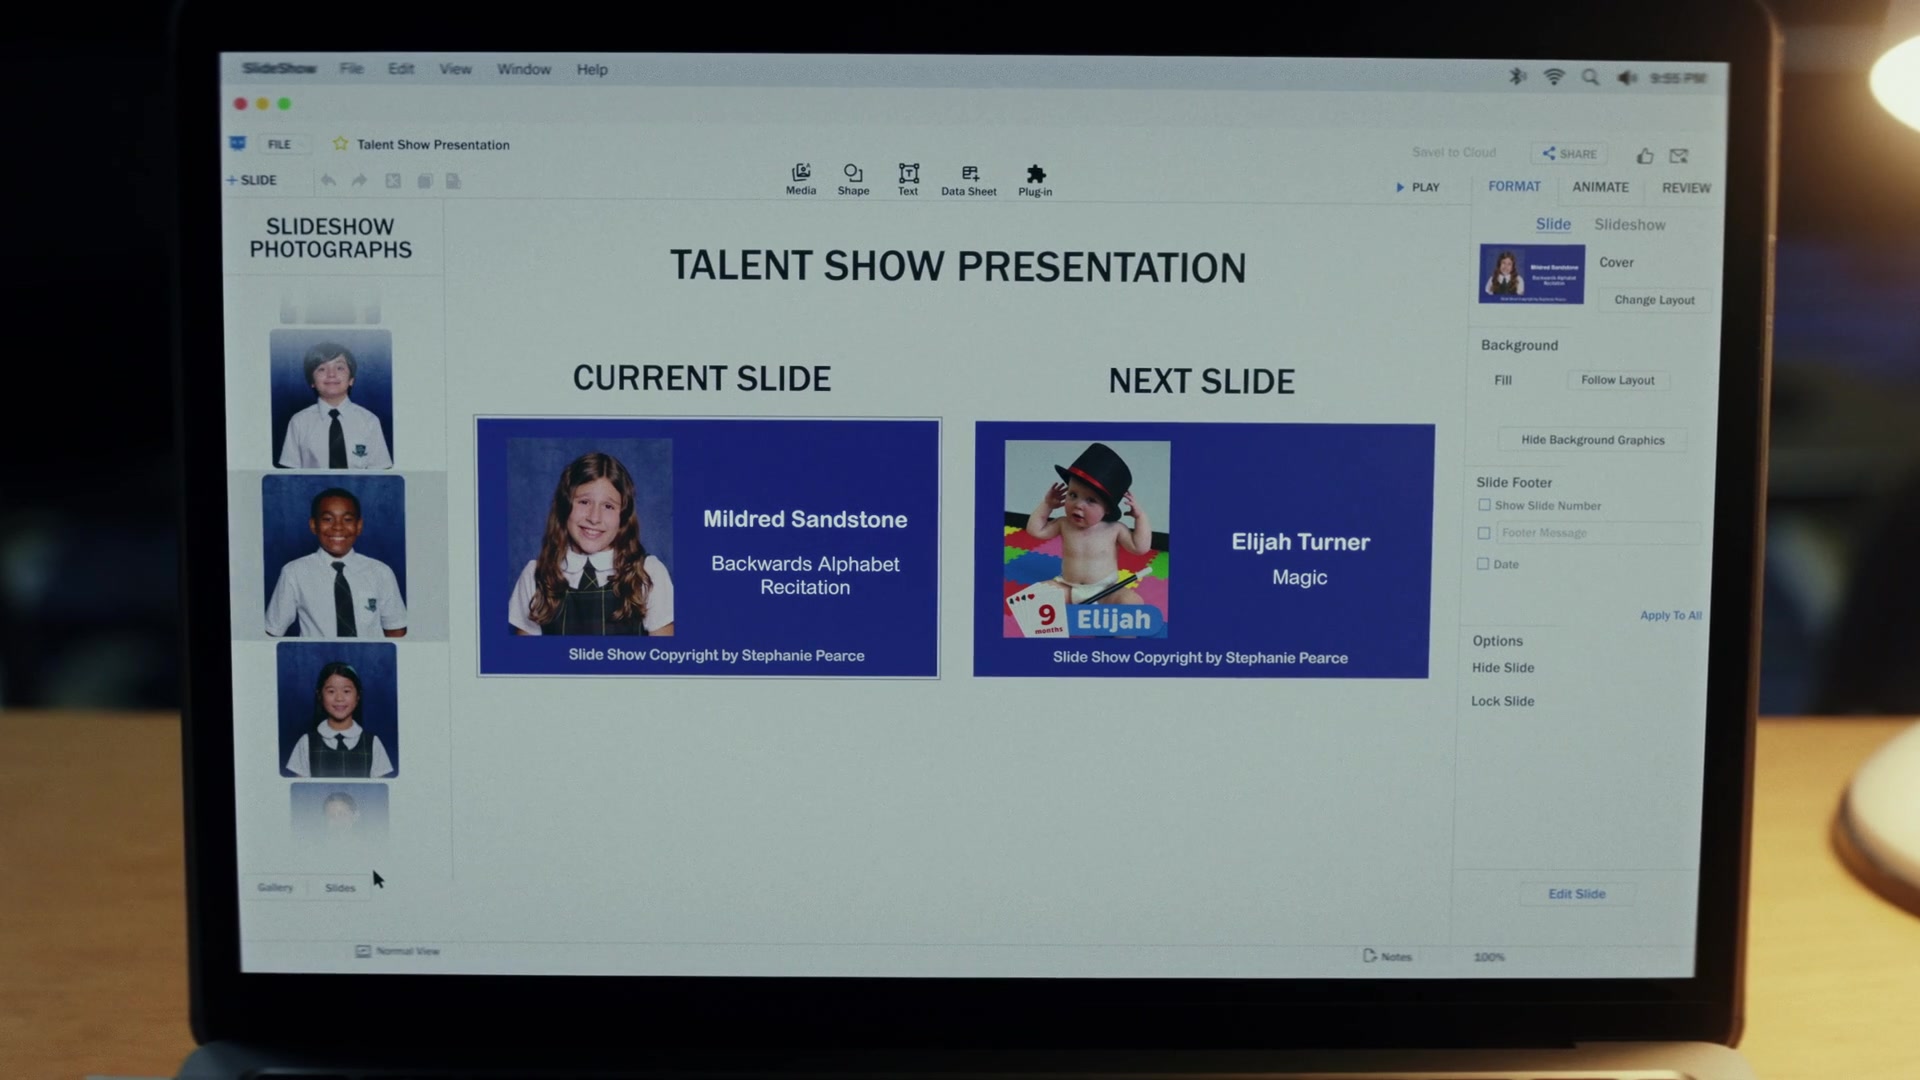Open the Help menu
The image size is (1920, 1080).
coord(592,70)
